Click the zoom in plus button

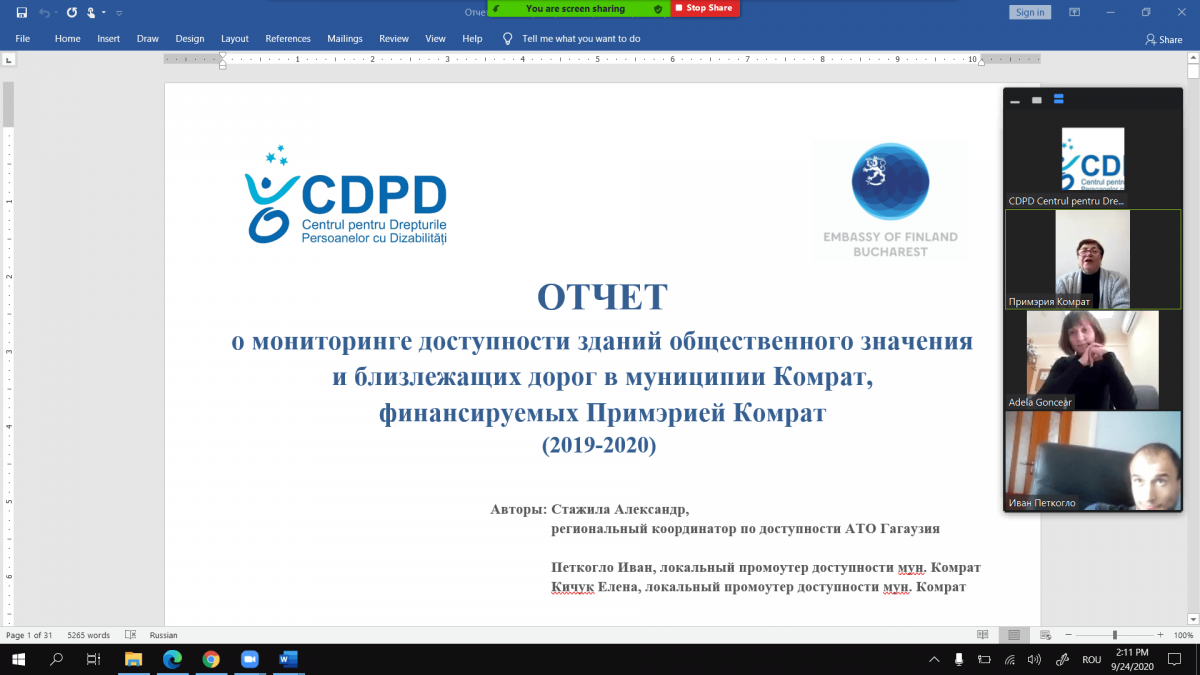(1161, 635)
